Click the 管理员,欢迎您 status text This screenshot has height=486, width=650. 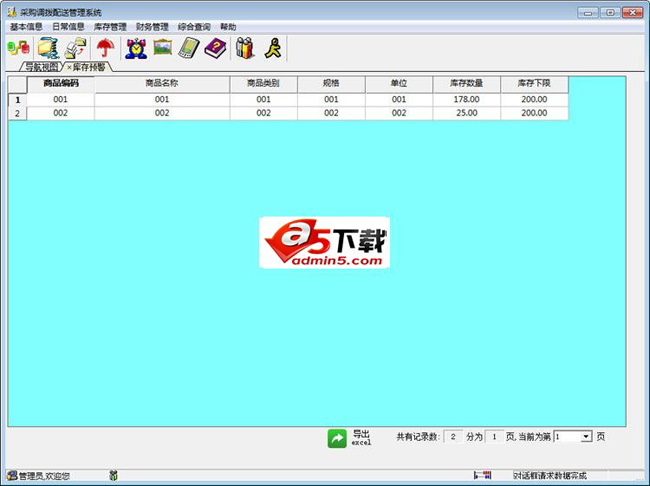[x=44, y=476]
